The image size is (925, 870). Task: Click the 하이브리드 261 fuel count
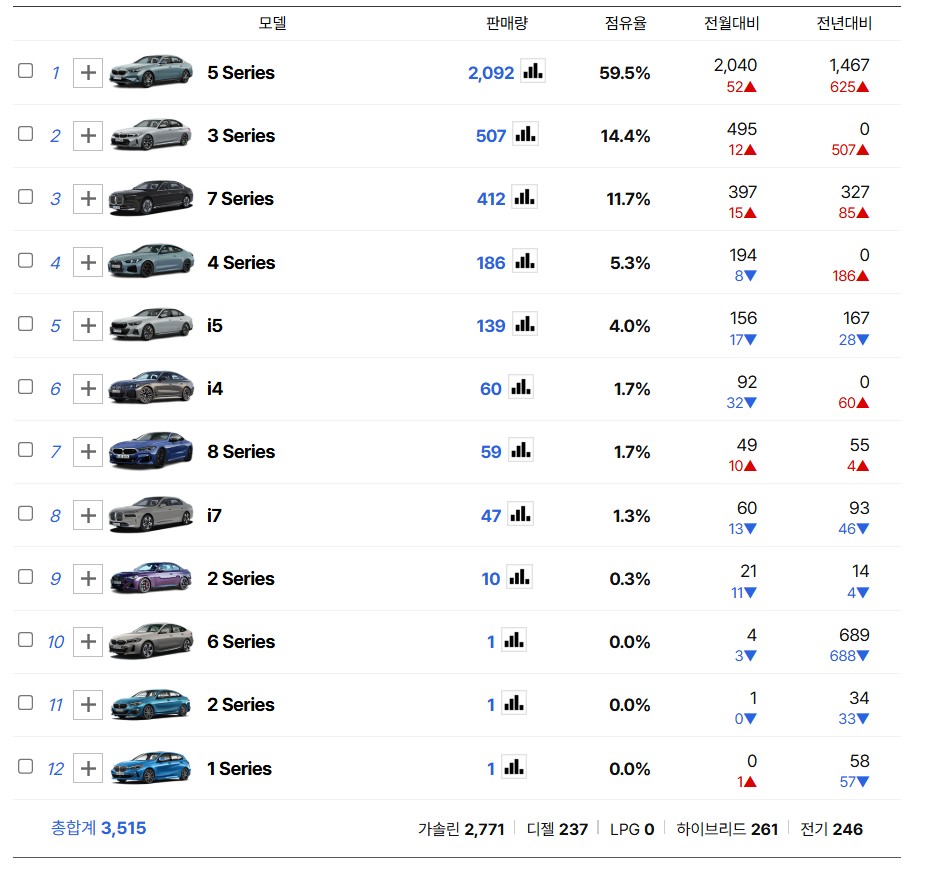(x=727, y=829)
